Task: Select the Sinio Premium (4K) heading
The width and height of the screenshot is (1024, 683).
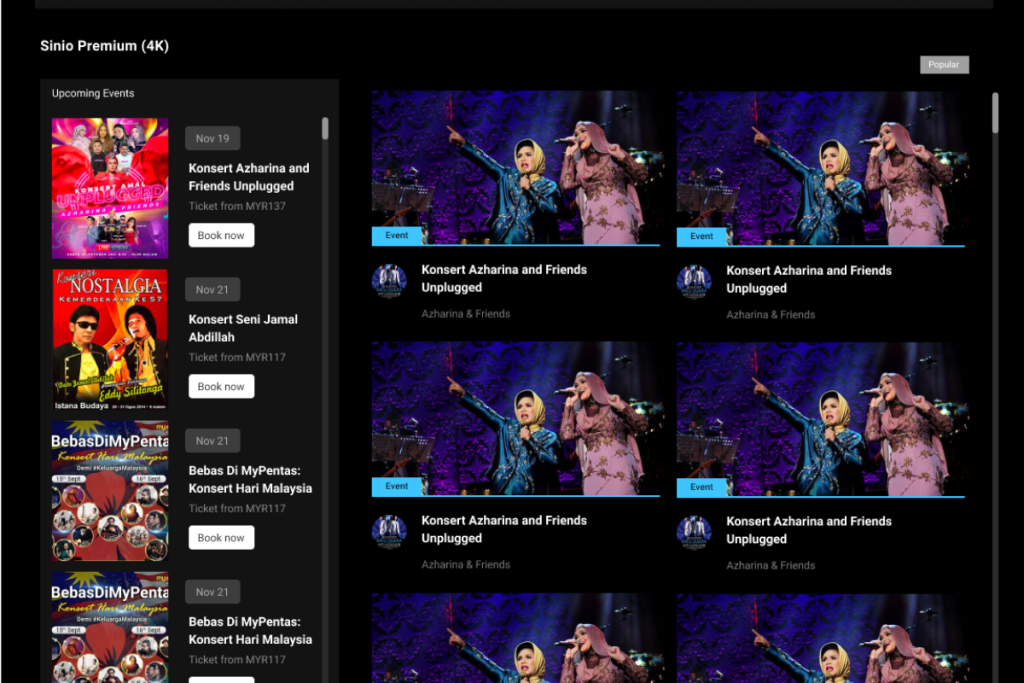Action: pyautogui.click(x=104, y=46)
